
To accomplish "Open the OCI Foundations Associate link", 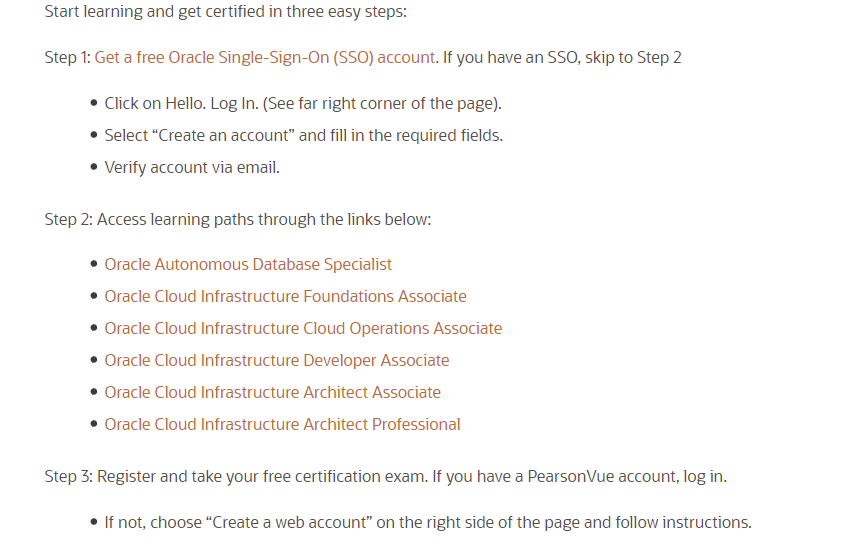I will pyautogui.click(x=285, y=296).
